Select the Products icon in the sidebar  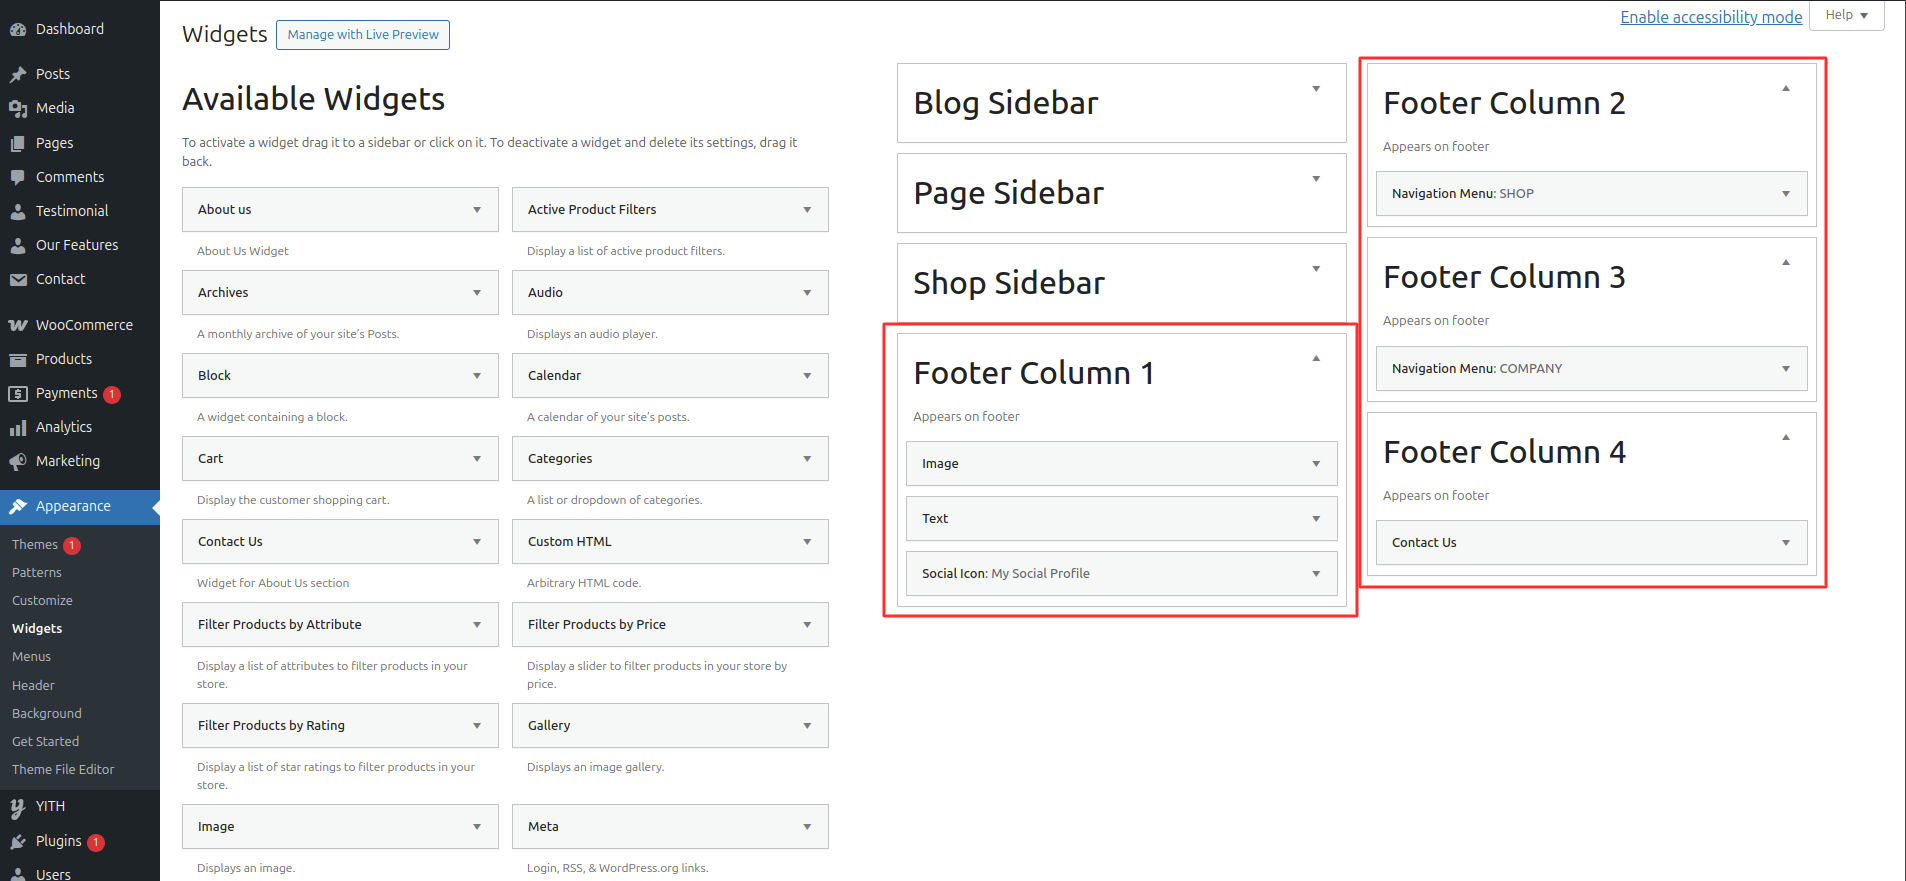click(19, 358)
